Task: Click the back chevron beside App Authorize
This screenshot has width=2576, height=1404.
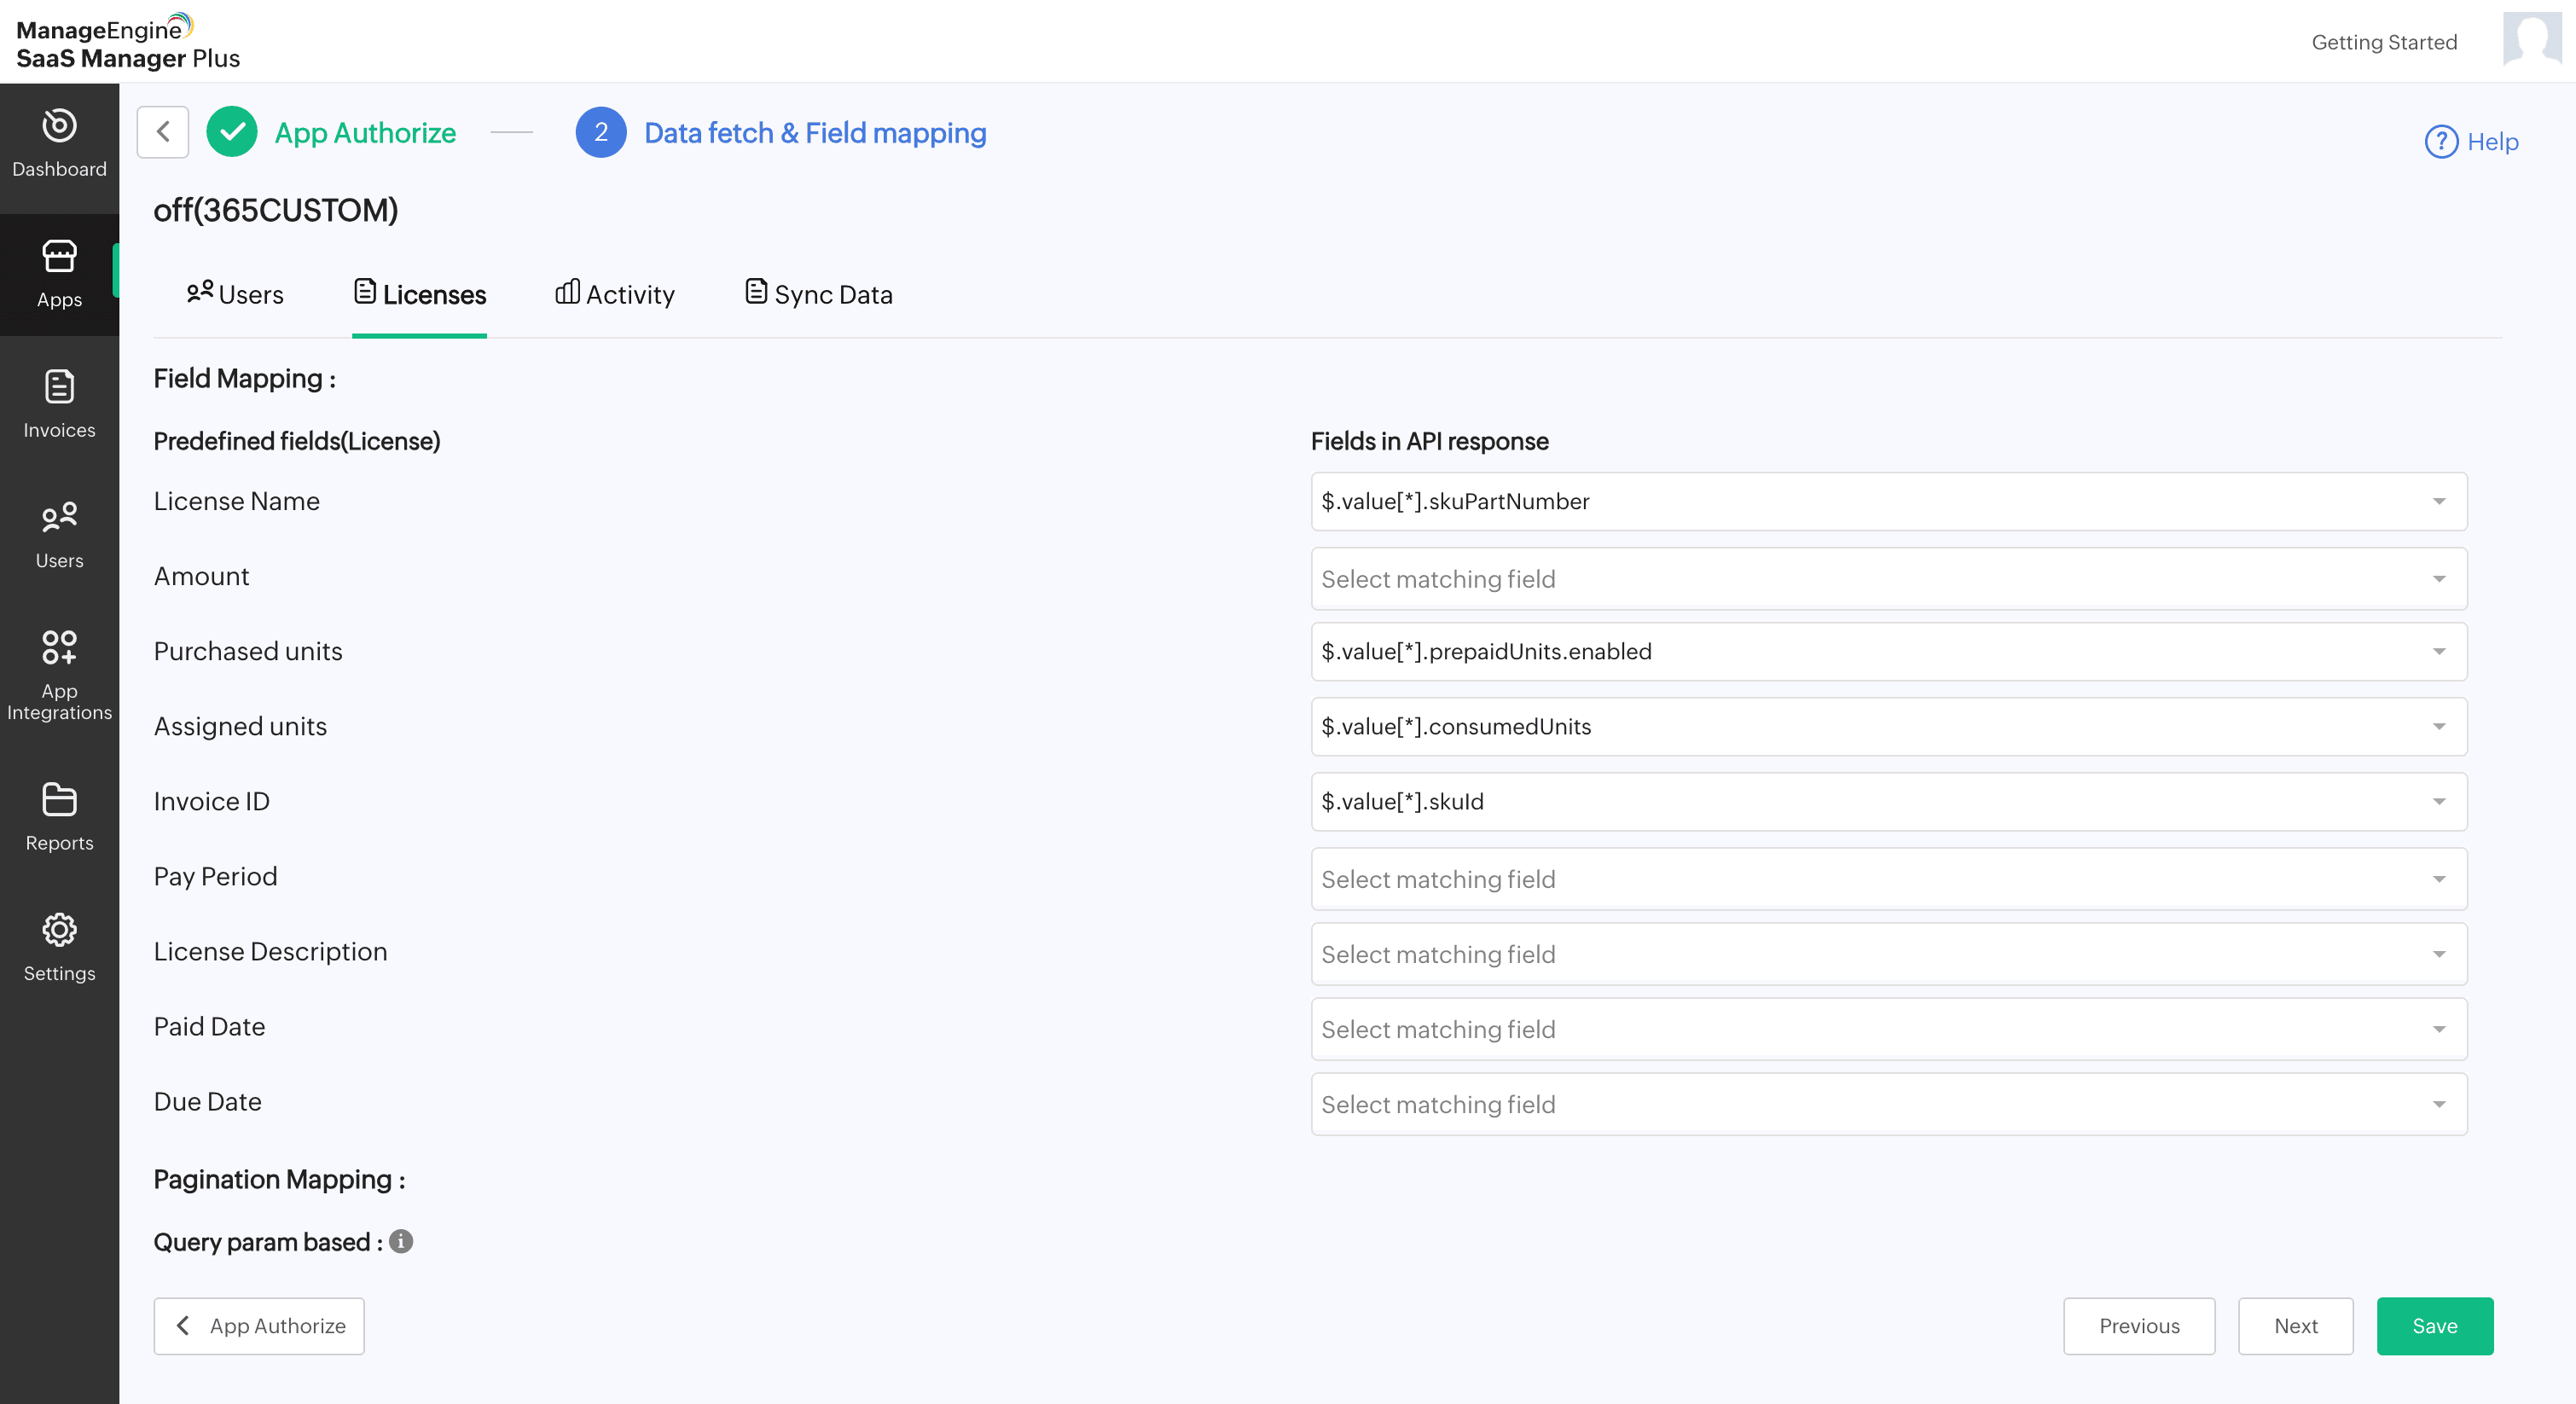Action: (x=163, y=132)
